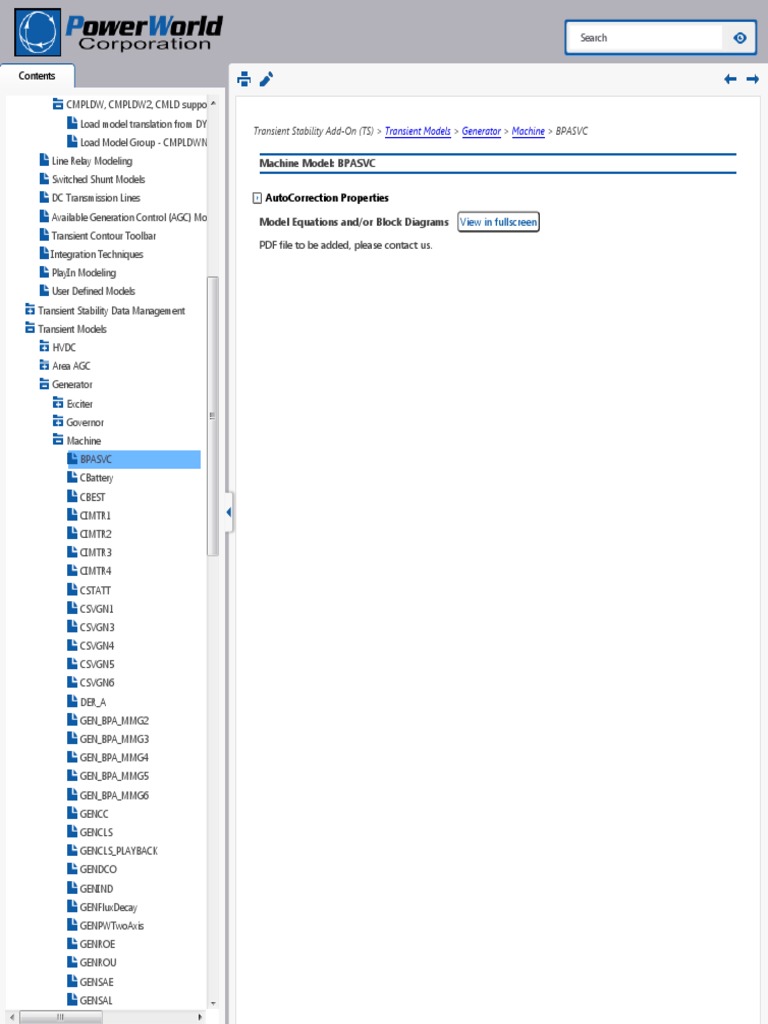Open the CBEST page icon
768x1024 pixels.
72,496
